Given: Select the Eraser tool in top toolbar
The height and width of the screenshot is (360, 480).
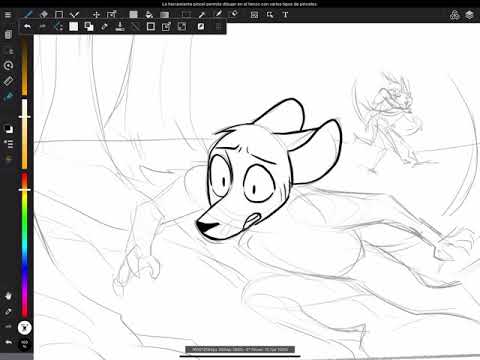Looking at the screenshot, I should pos(44,14).
